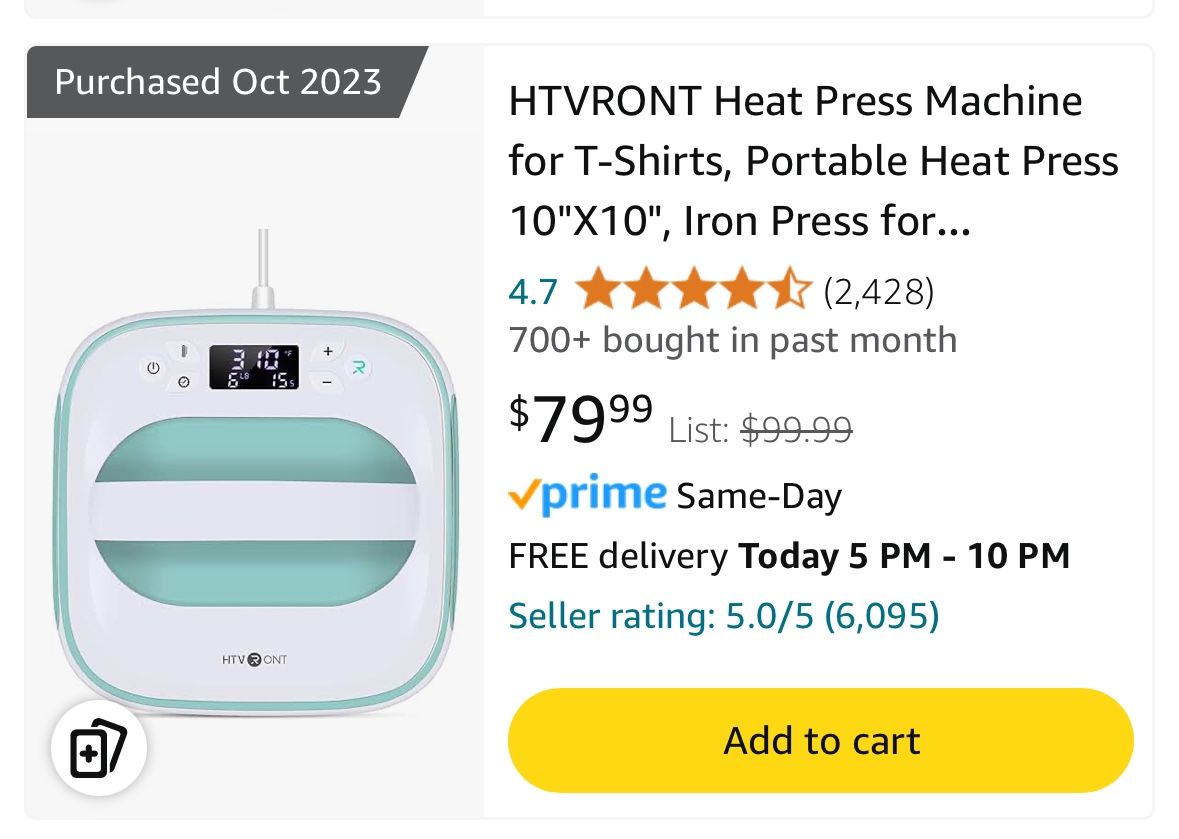Click the Purchased Oct 2023 badge
The width and height of the screenshot is (1179, 839).
218,82
